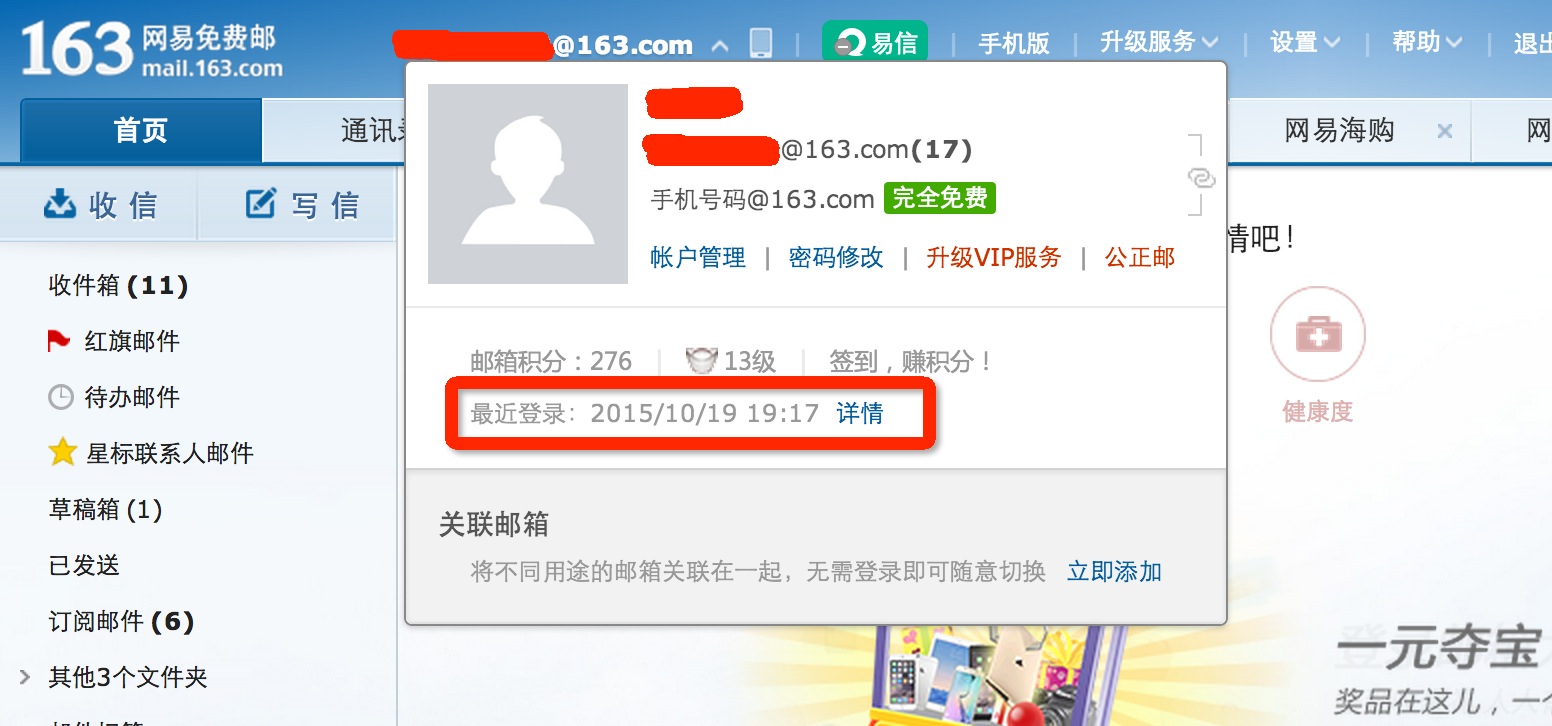This screenshot has width=1552, height=726.
Task: Open the 升级服务 dropdown menu
Action: point(1159,42)
